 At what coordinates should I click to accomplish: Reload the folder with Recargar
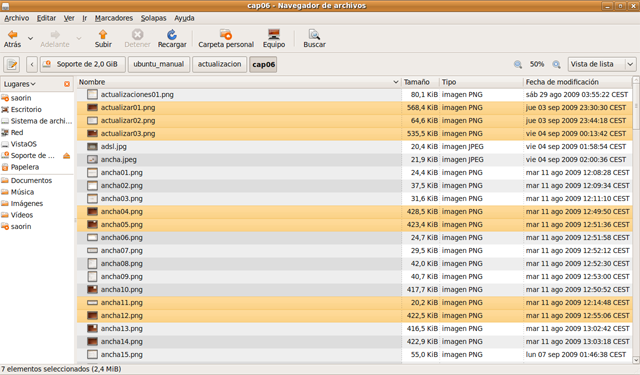point(172,35)
